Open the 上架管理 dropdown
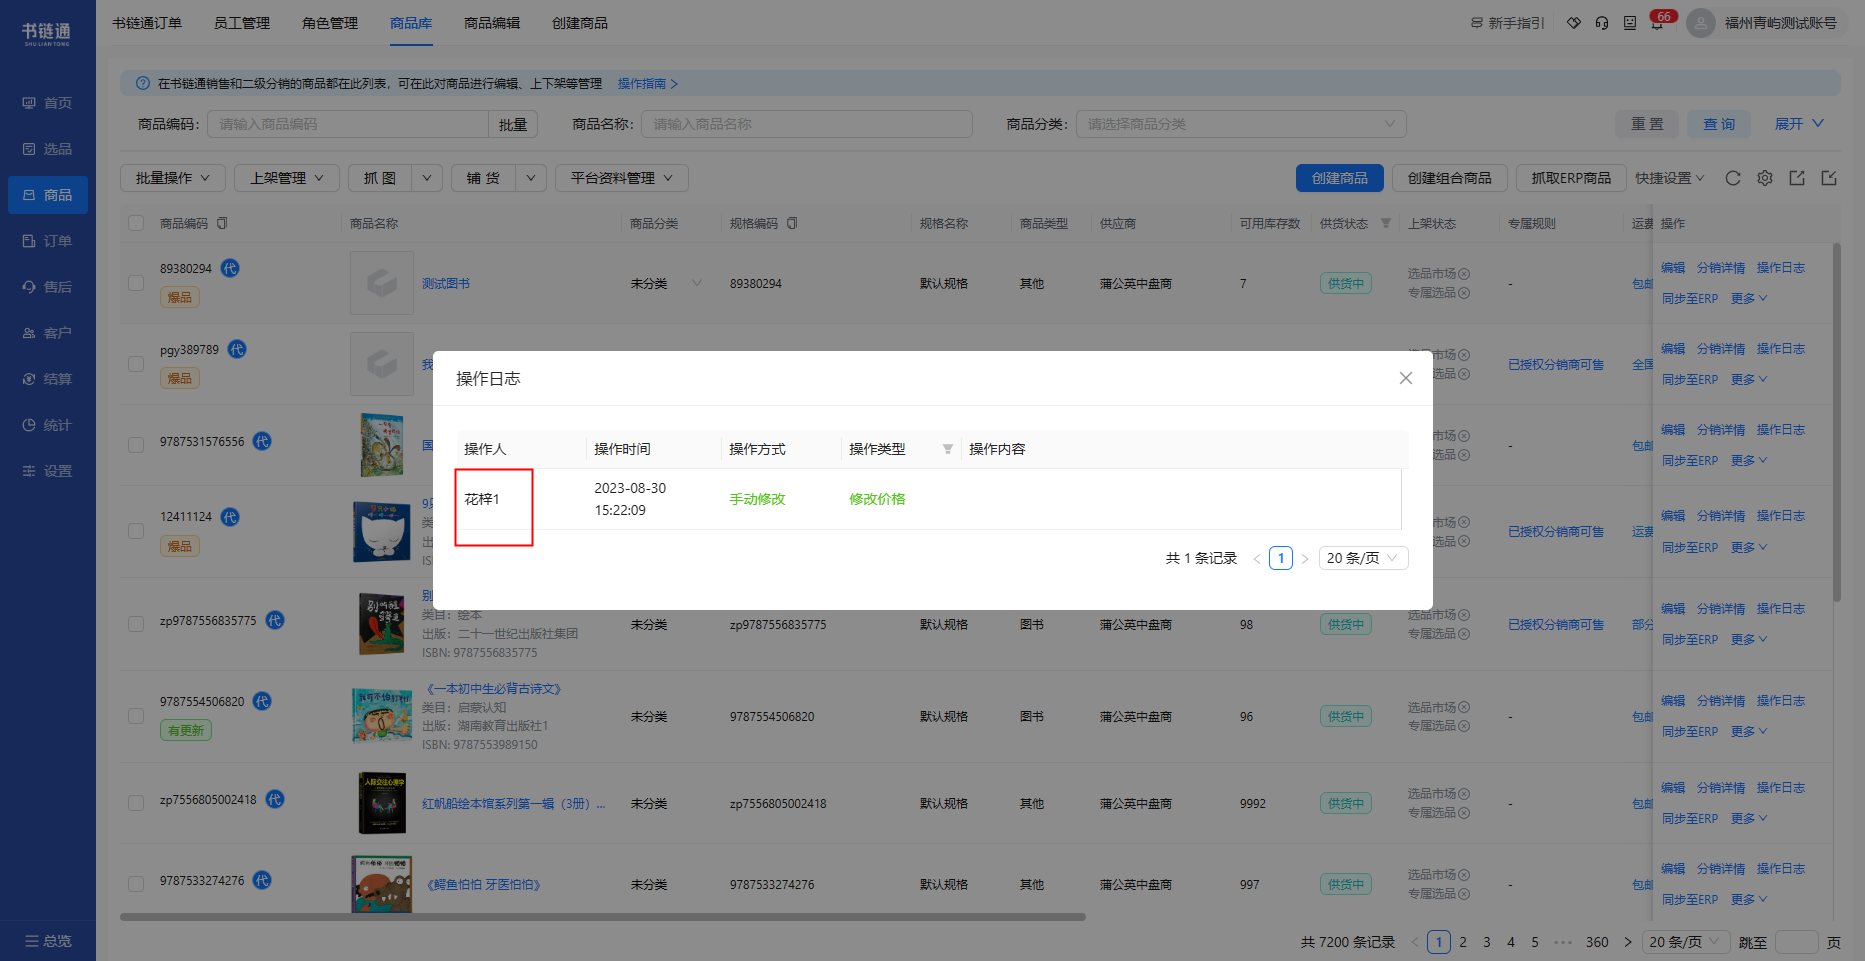The width and height of the screenshot is (1865, 961). pyautogui.click(x=287, y=178)
